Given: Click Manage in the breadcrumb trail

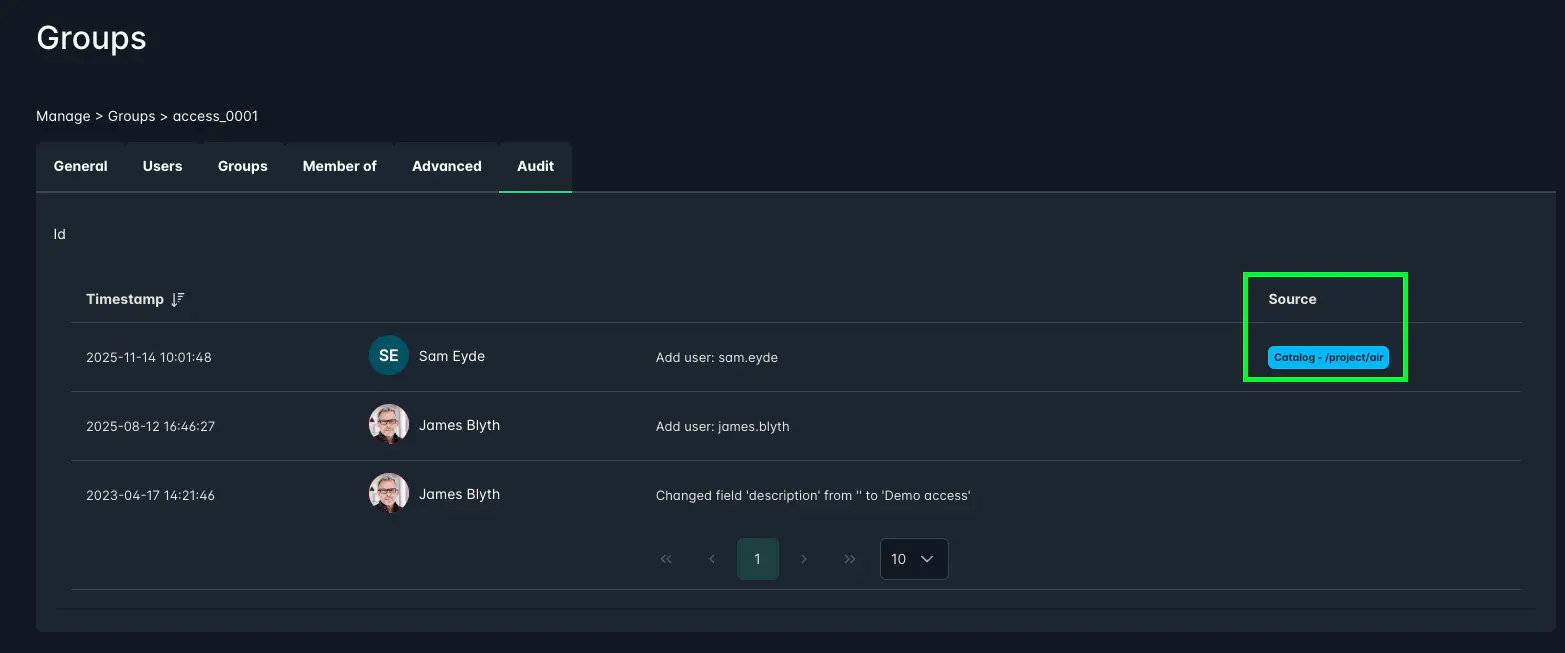Looking at the screenshot, I should (63, 116).
